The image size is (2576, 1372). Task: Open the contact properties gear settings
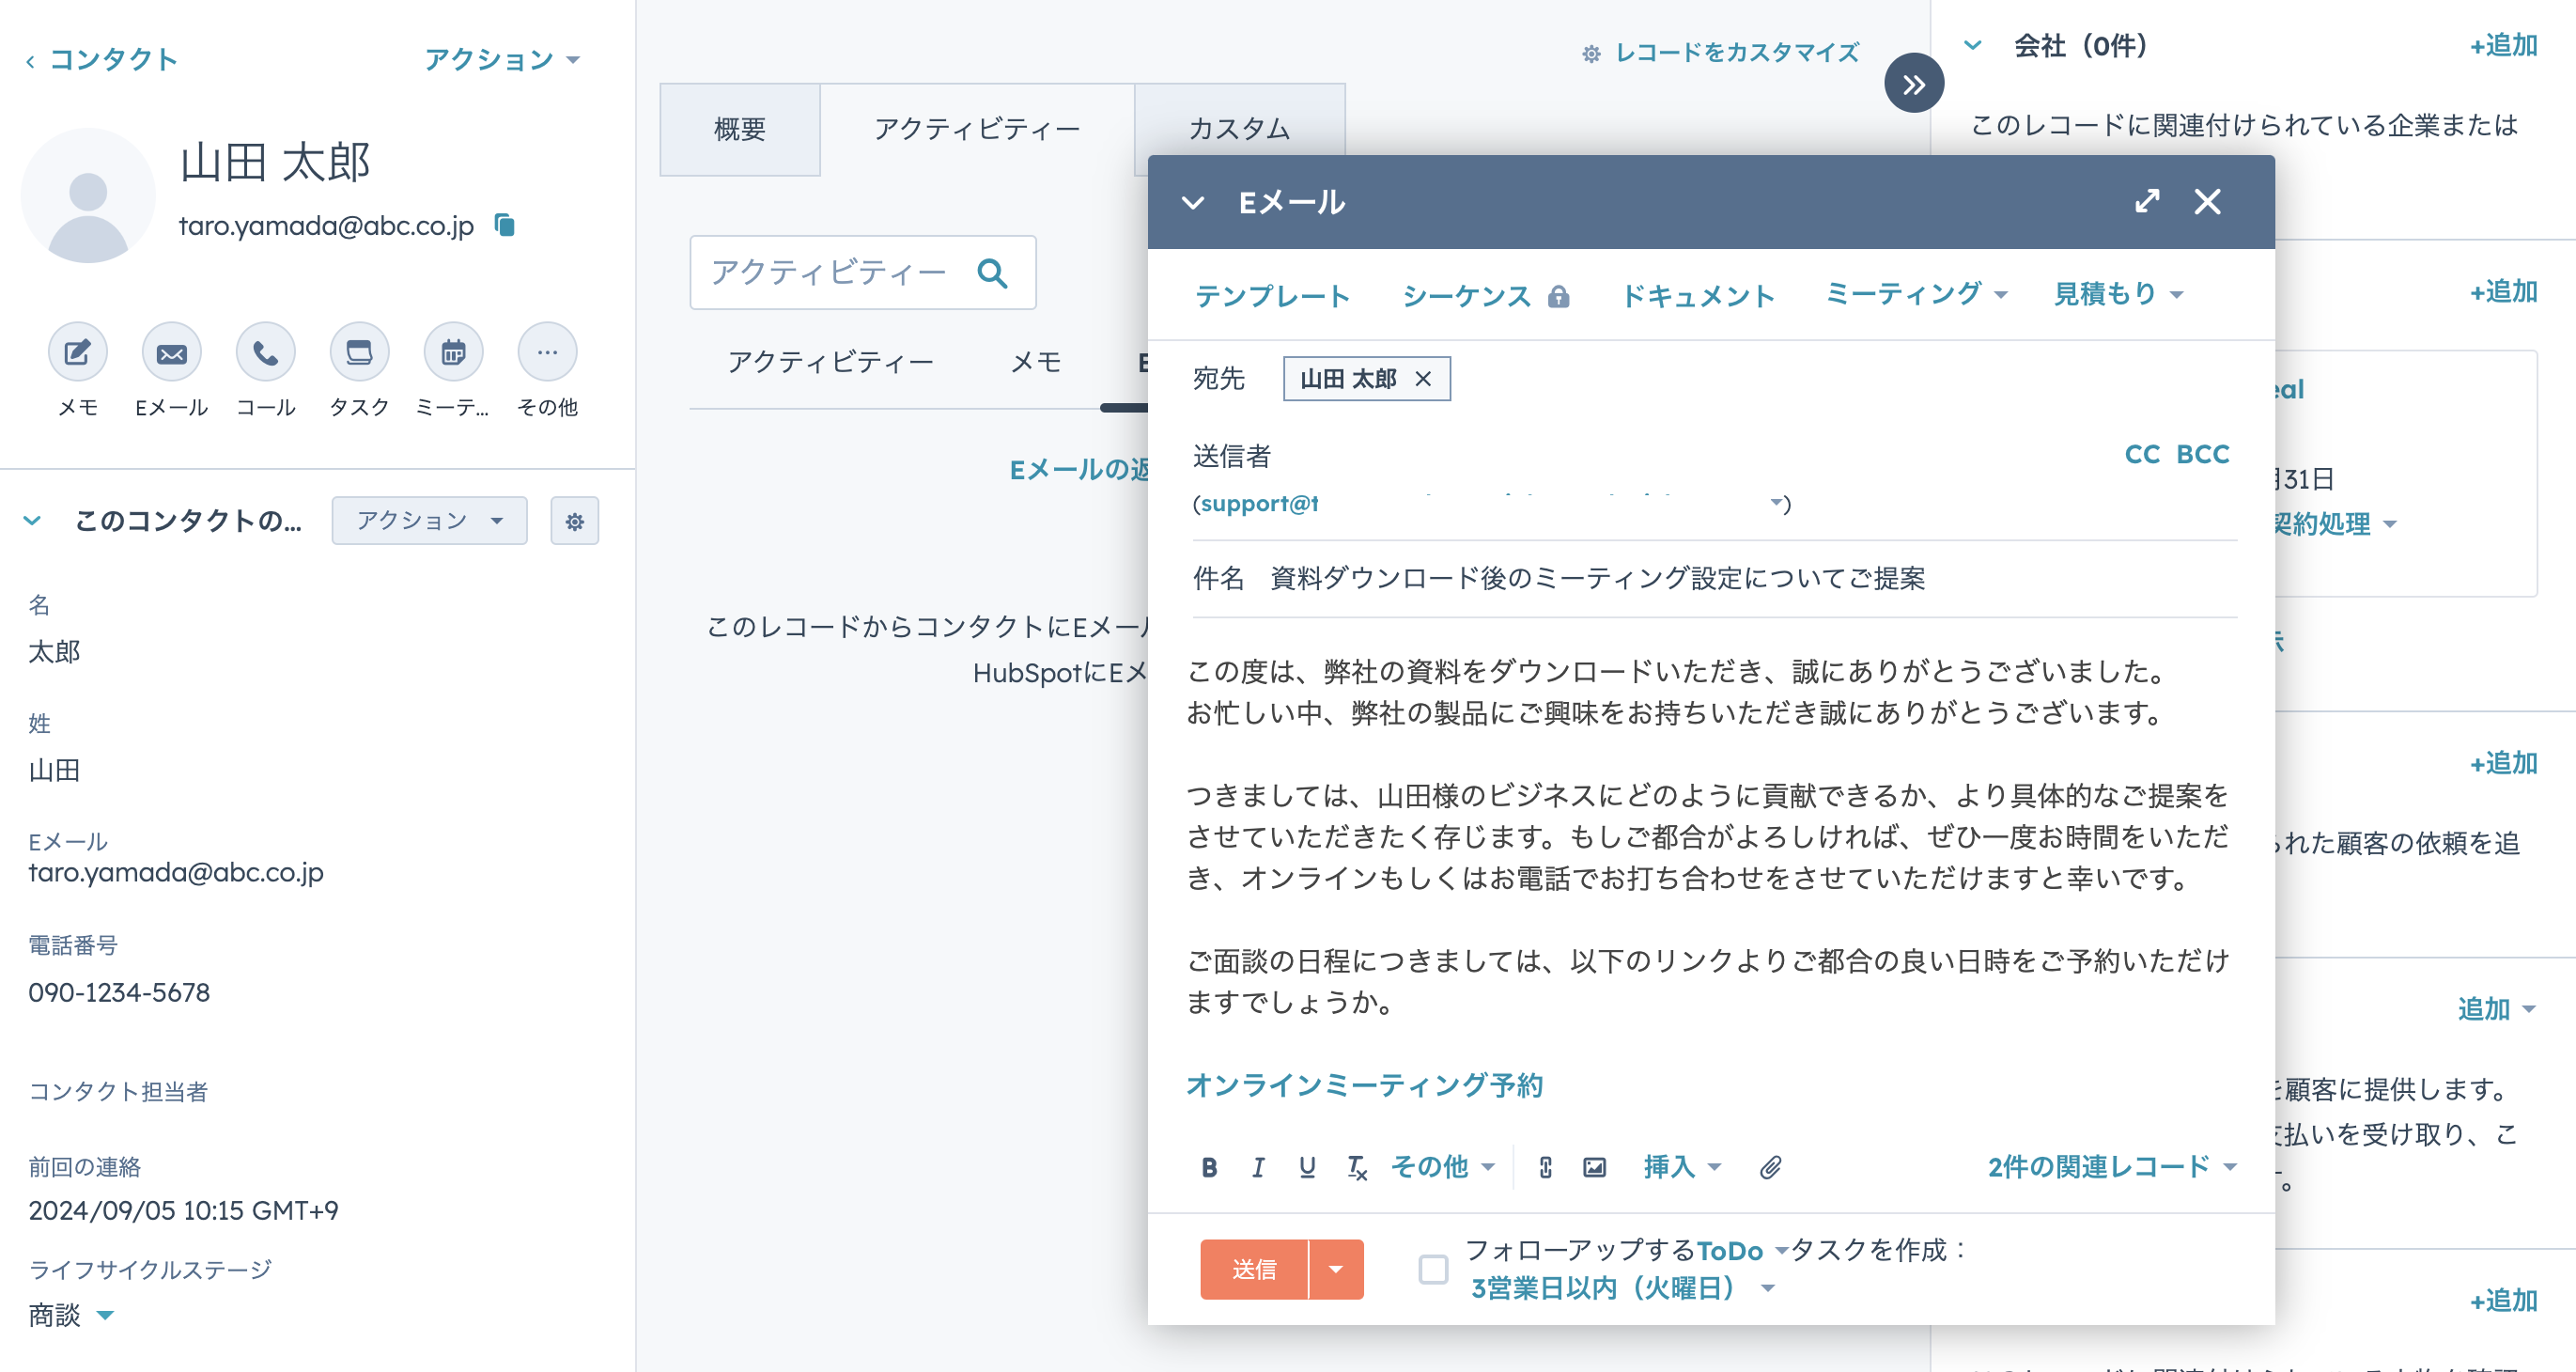pos(574,521)
